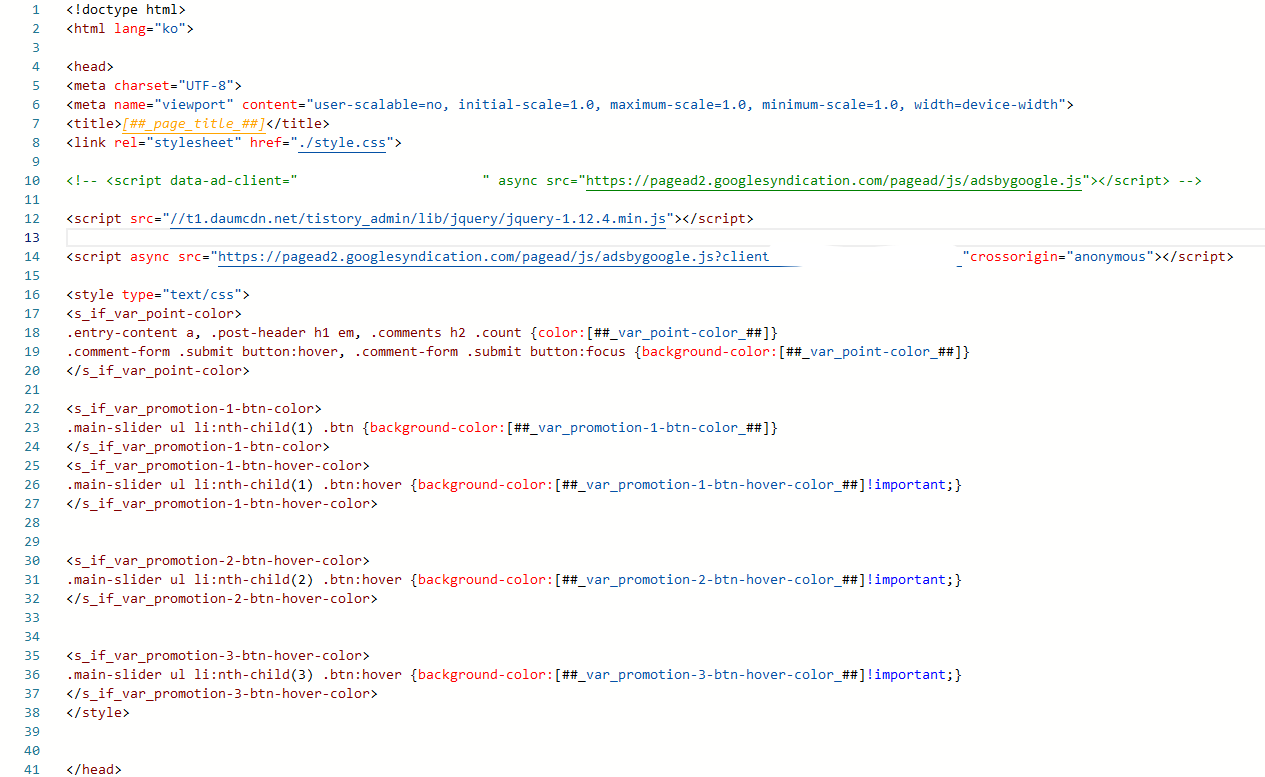The height and width of the screenshot is (777, 1265).
Task: Click opening promotion-2-btn-hover-color tag
Action: pos(218,560)
